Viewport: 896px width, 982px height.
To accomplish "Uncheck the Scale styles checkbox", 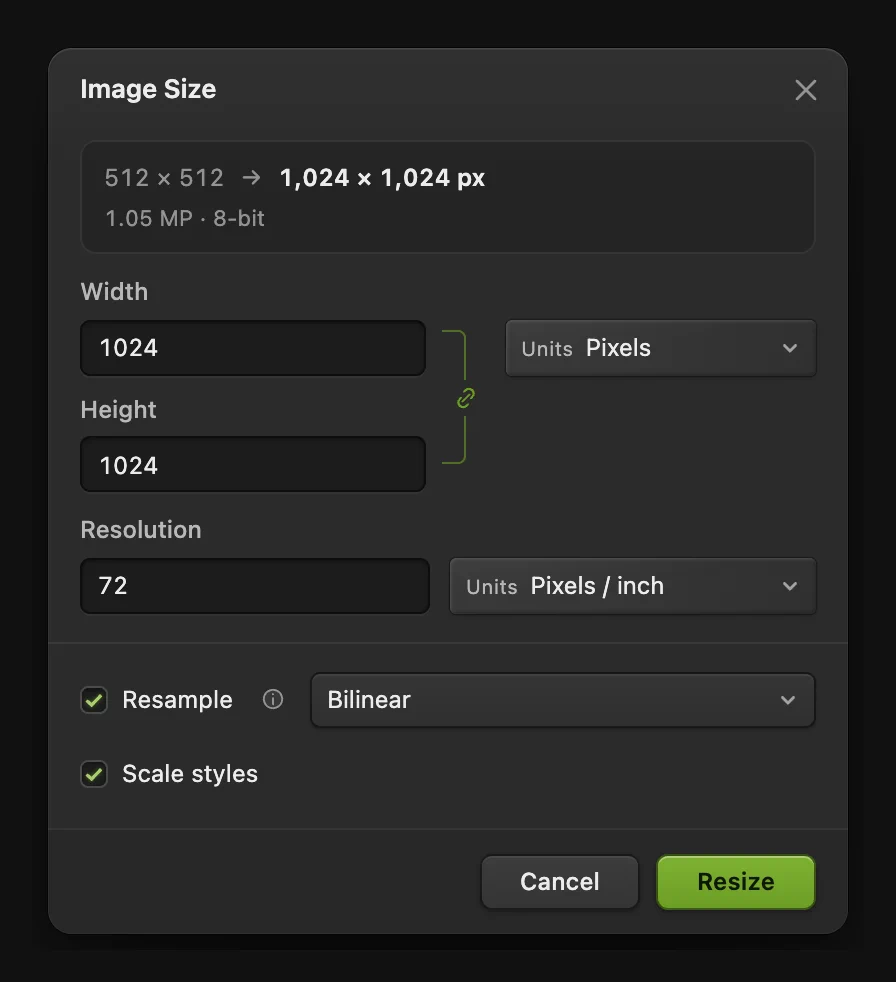I will (94, 774).
